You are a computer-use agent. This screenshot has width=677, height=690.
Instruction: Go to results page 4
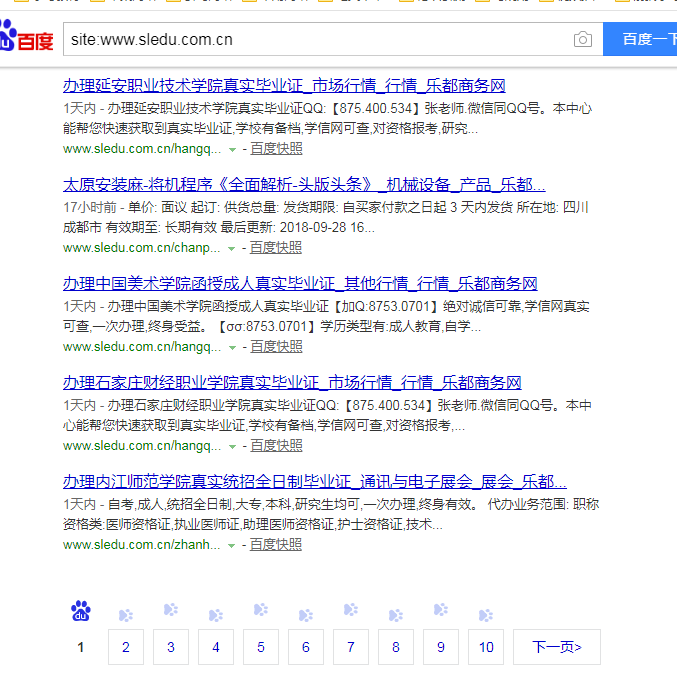point(215,647)
